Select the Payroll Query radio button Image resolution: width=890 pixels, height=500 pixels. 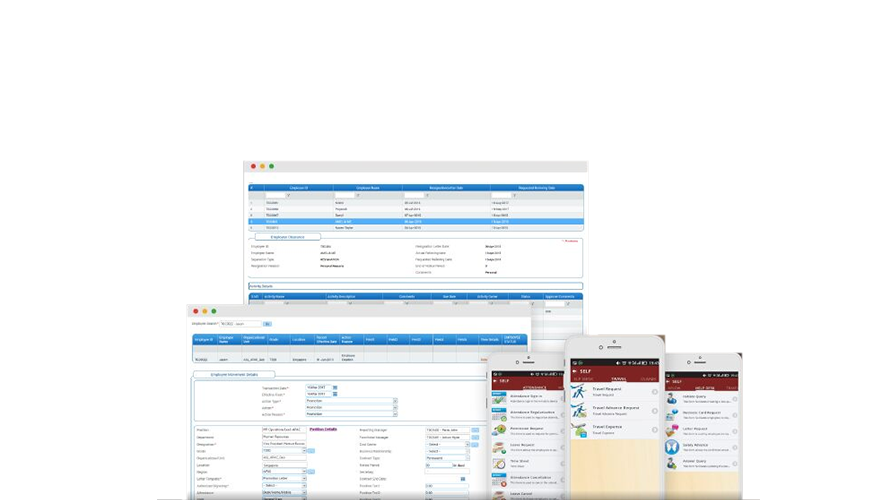pos(735,464)
